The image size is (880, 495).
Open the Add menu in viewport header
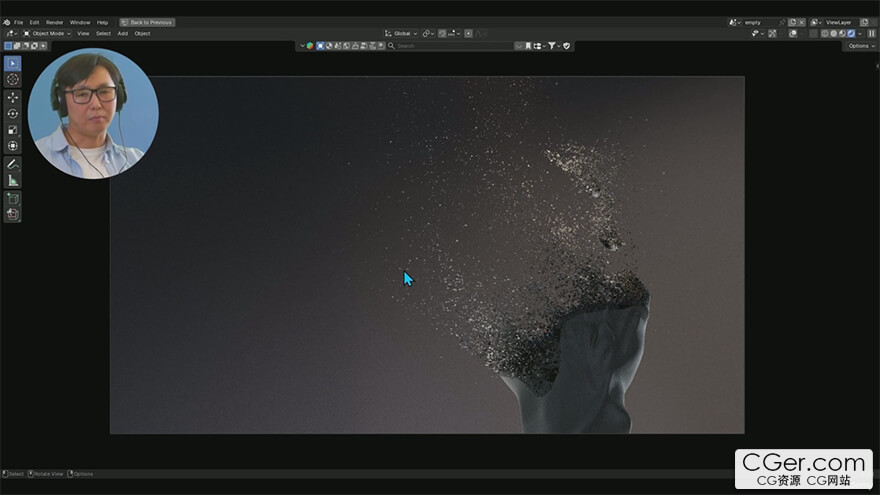pos(122,33)
